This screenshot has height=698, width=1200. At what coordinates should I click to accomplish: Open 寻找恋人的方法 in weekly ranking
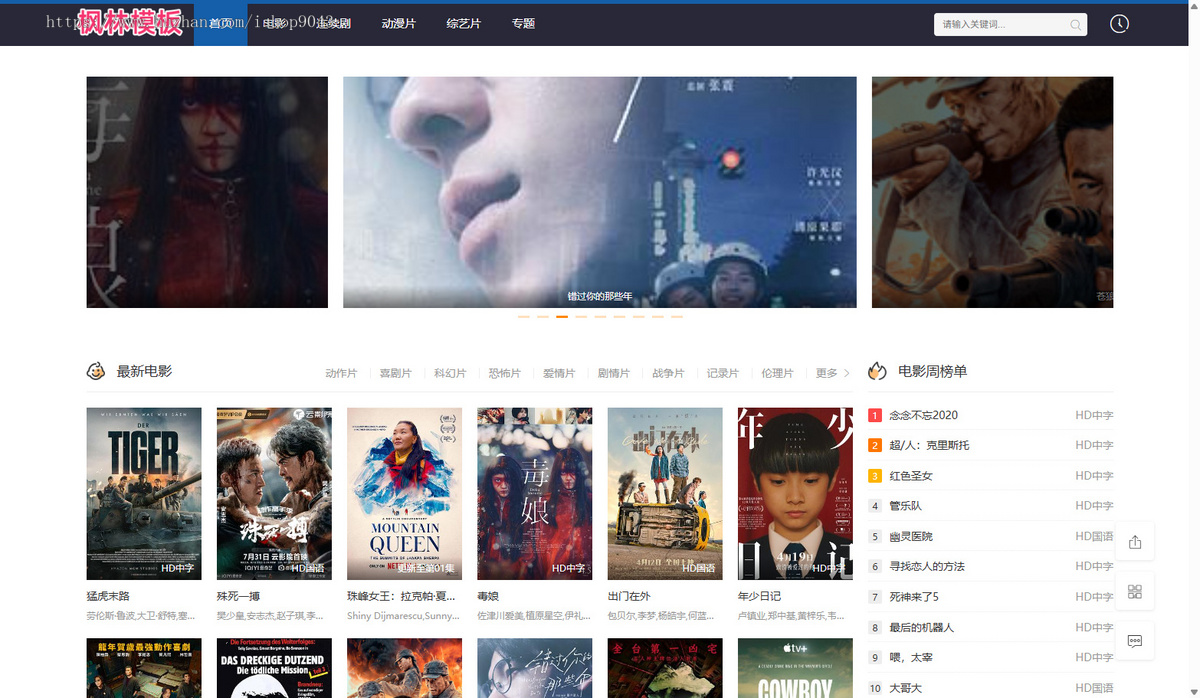[x=927, y=567]
